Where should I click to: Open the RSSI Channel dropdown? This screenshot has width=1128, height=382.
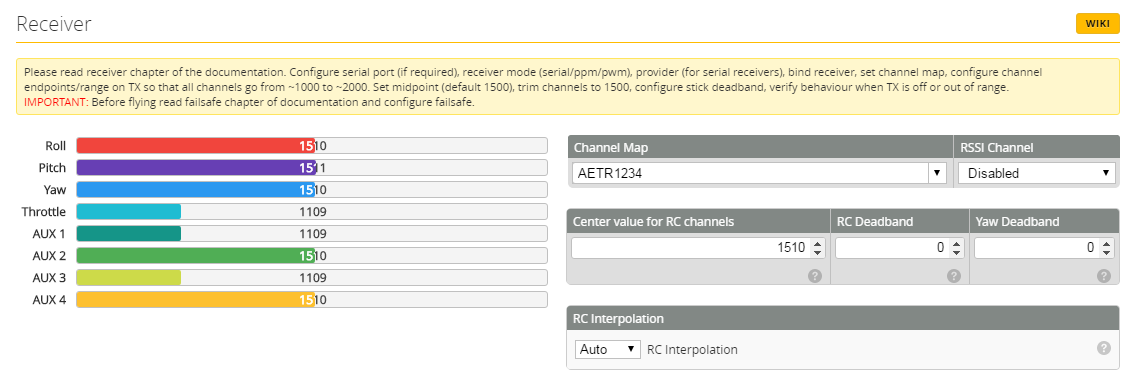point(1037,173)
